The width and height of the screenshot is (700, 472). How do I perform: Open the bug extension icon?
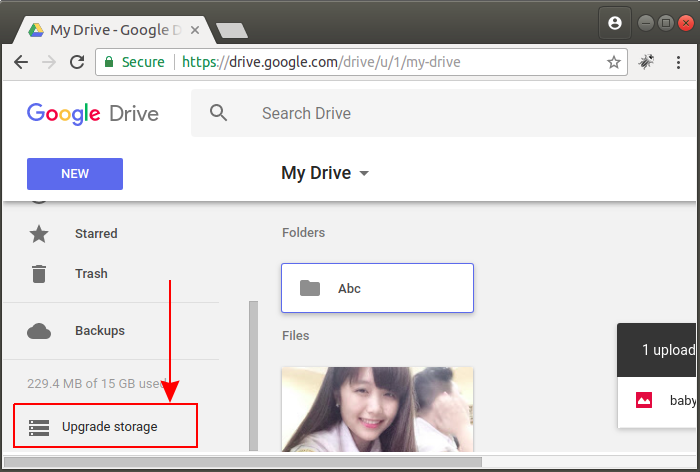click(646, 62)
